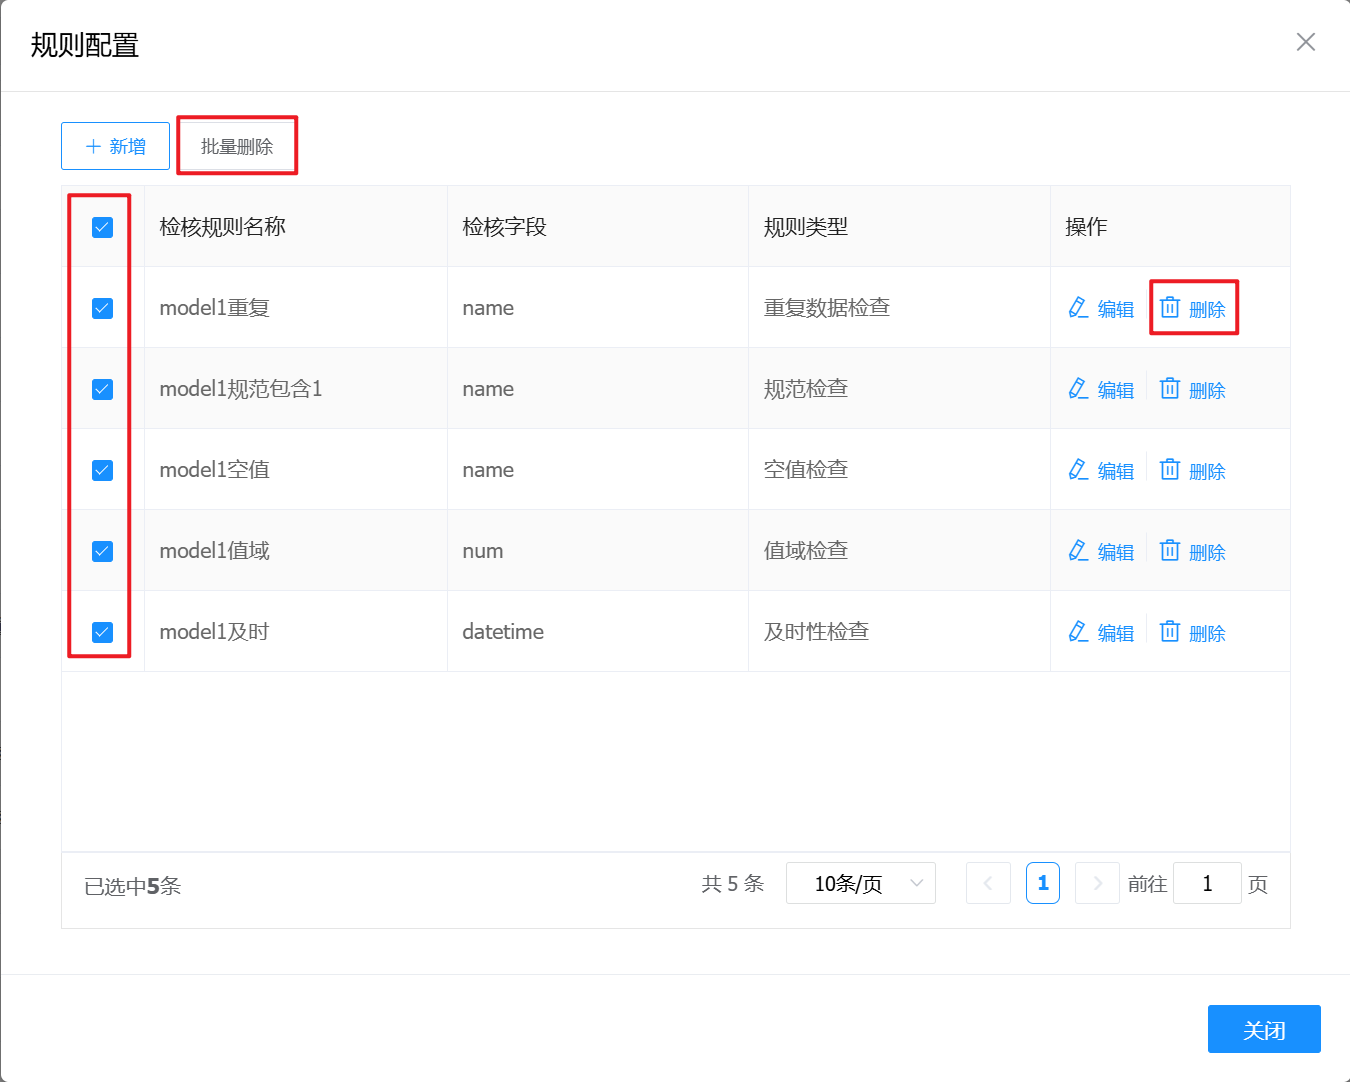Viewport: 1350px width, 1082px height.
Task: Click the 新增 button to add rule
Action: (x=115, y=146)
